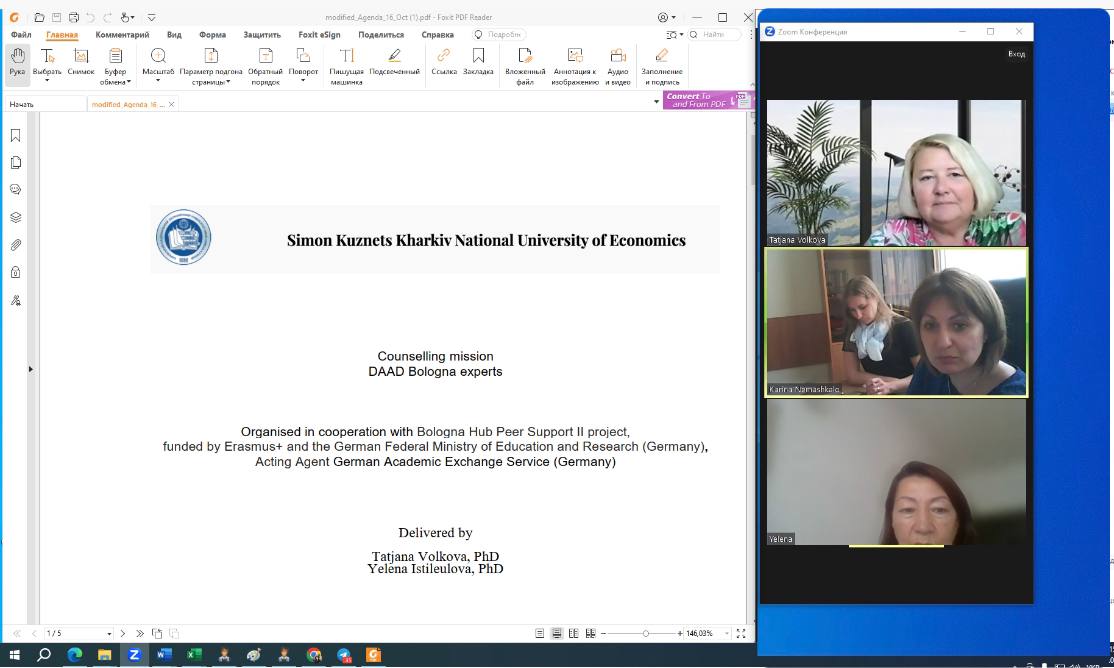Open Pages thumbnails panel in left sidebar
The image size is (1114, 668).
click(x=16, y=163)
